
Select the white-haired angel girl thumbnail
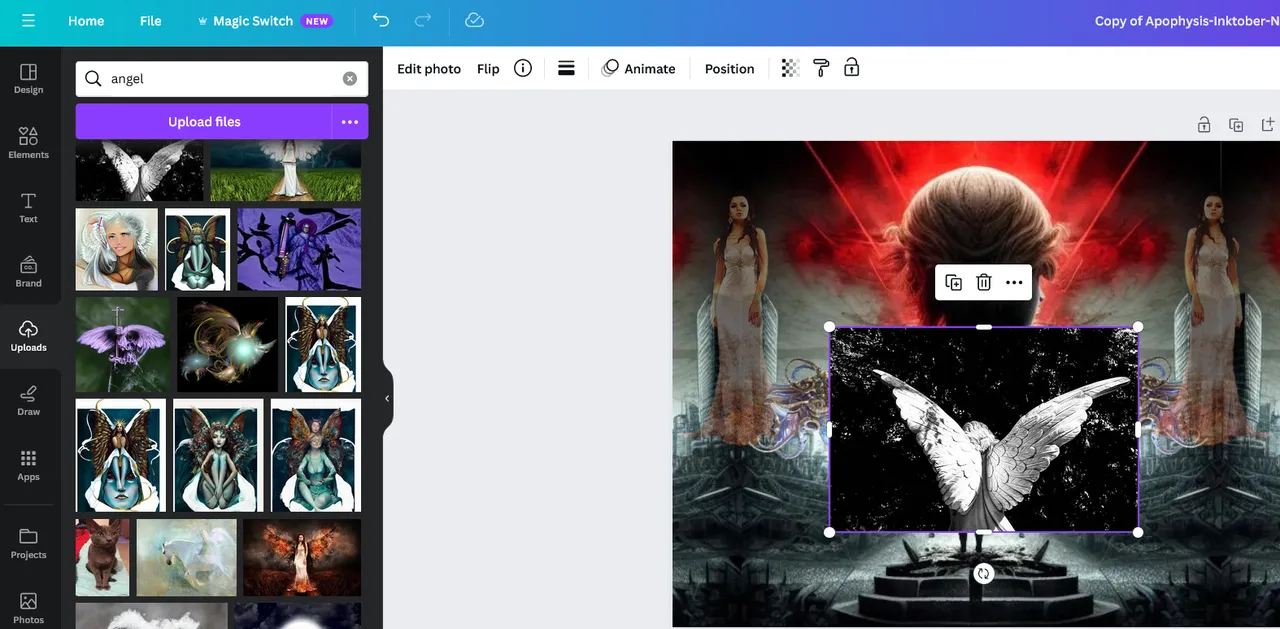tap(117, 249)
